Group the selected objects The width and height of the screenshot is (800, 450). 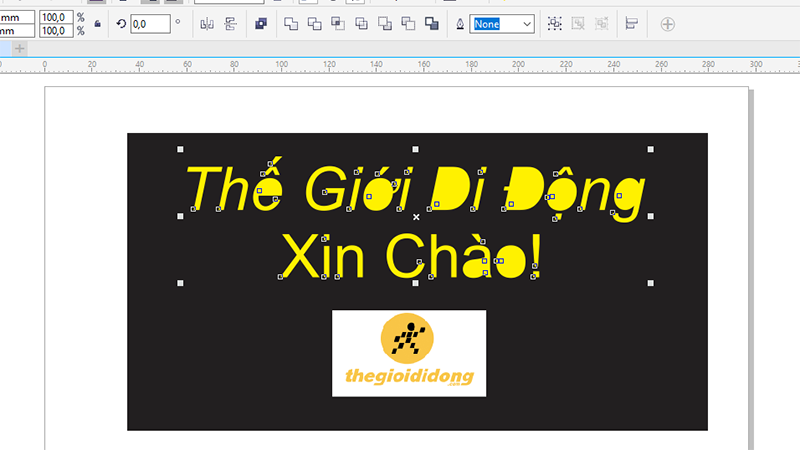pyautogui.click(x=555, y=24)
